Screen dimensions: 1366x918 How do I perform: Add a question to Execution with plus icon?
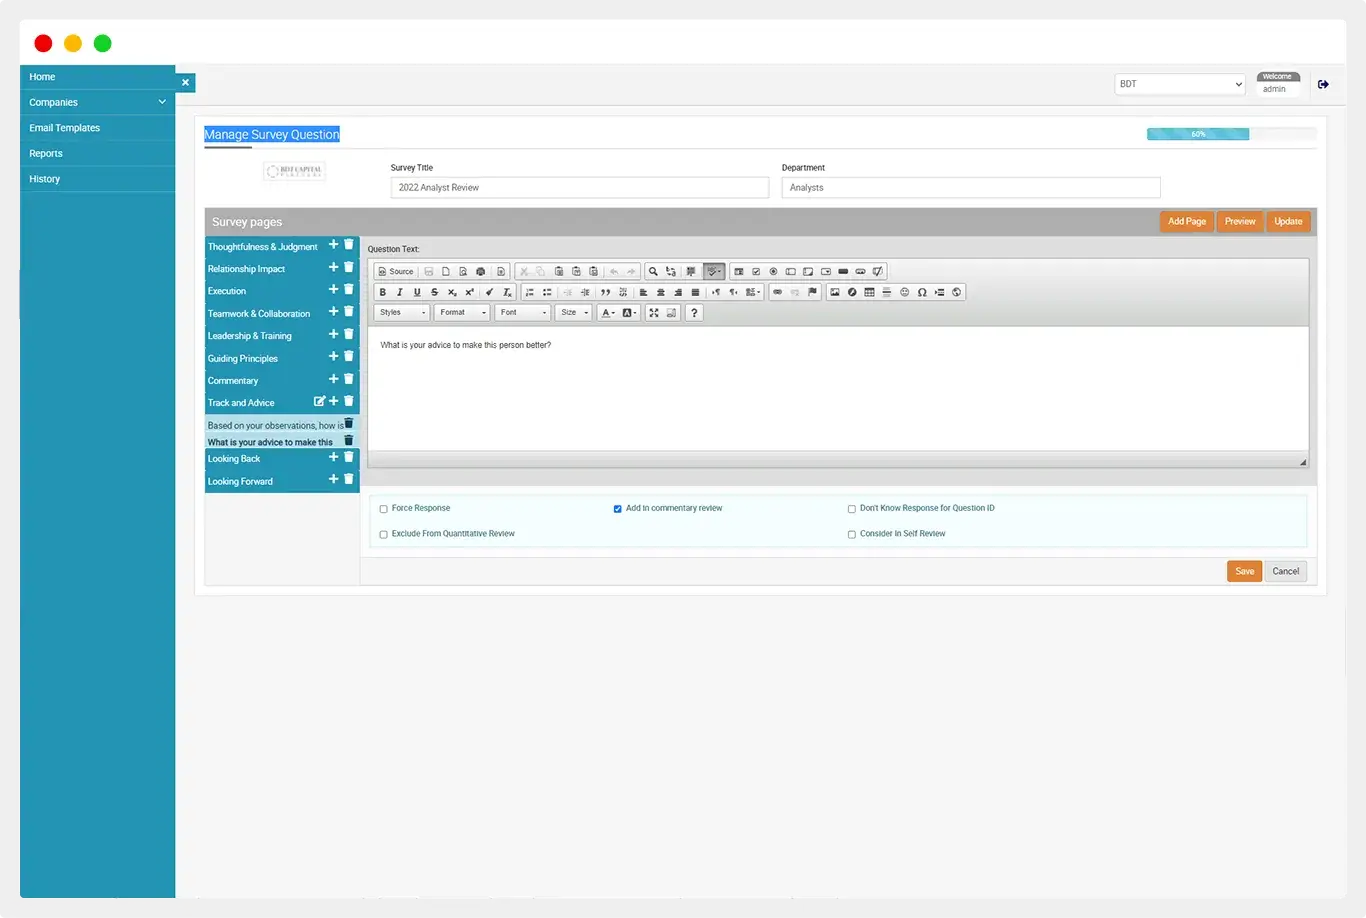point(334,290)
